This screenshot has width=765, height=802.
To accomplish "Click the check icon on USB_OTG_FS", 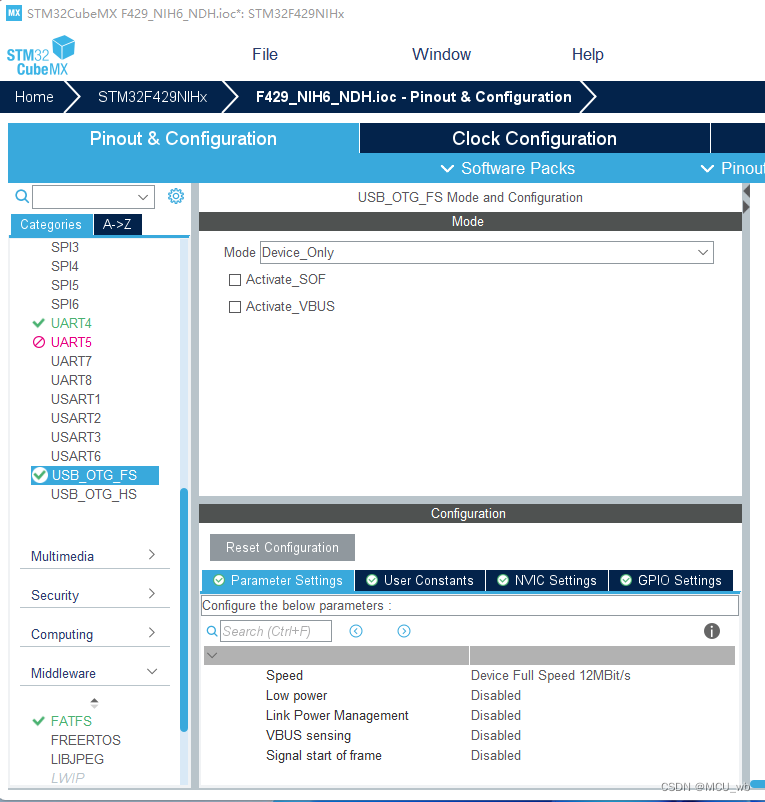I will 40,475.
